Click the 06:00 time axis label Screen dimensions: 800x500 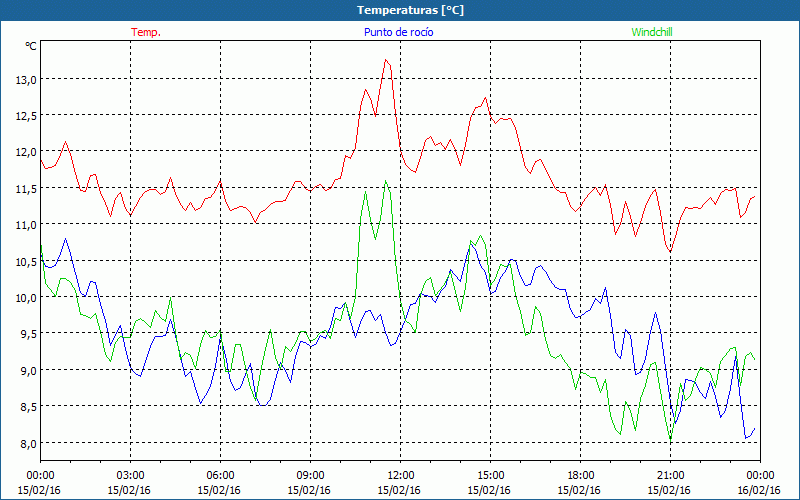click(x=220, y=476)
